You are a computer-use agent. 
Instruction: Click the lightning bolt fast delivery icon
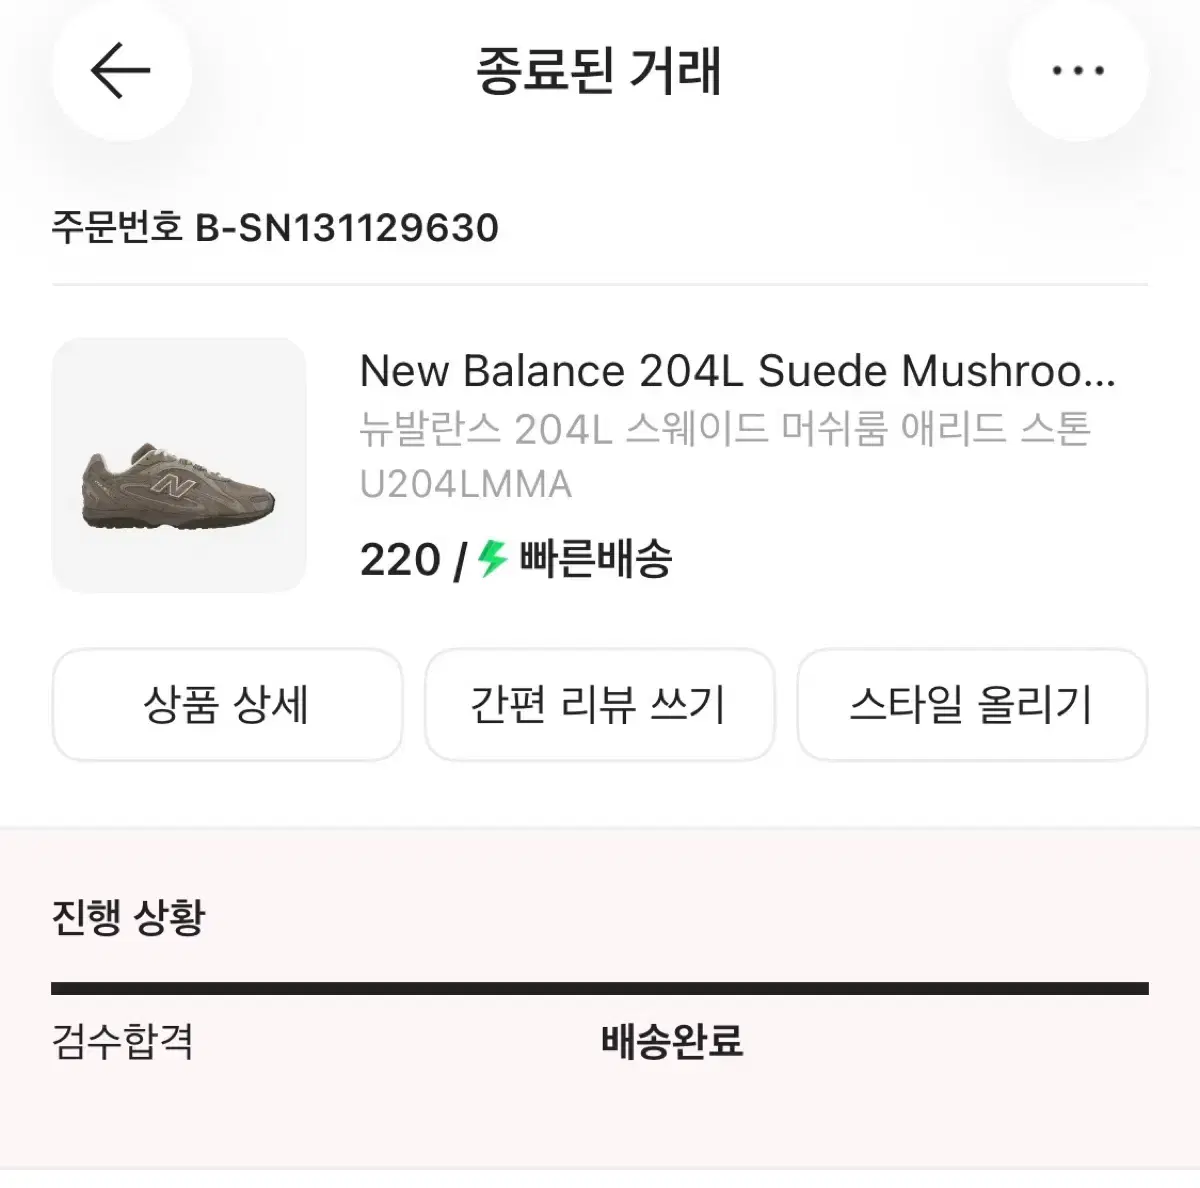tap(489, 560)
